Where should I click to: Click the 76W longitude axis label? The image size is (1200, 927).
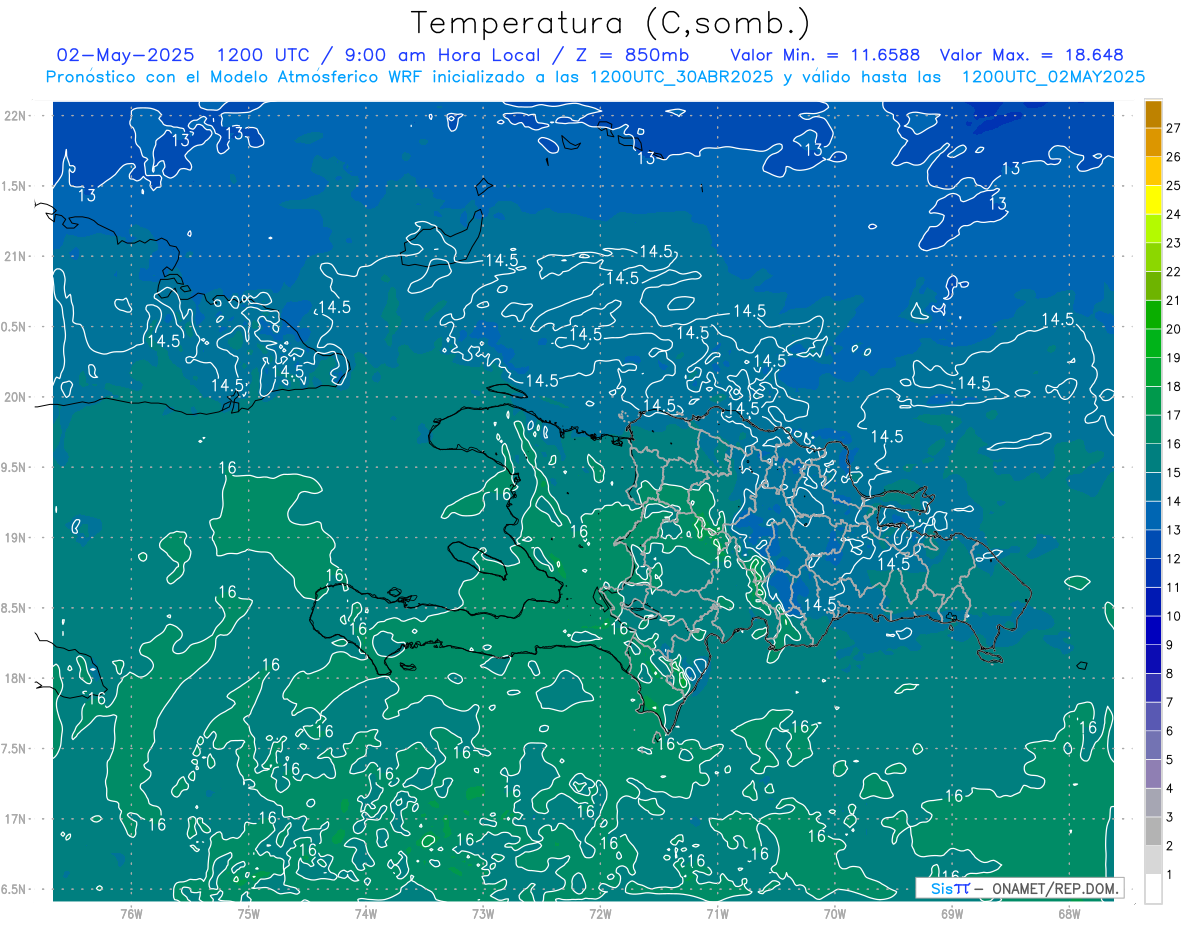131,913
